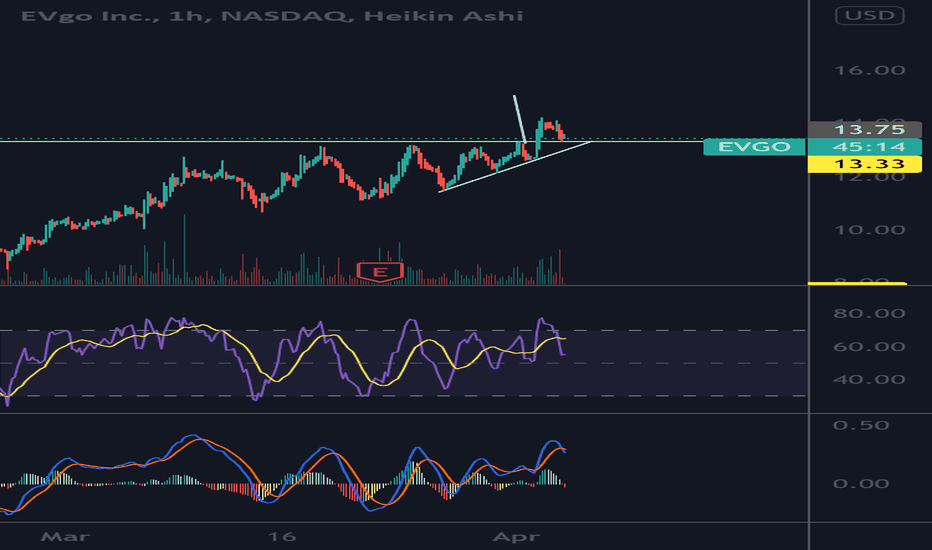Click the 80.00 RSI axis label

tap(869, 313)
